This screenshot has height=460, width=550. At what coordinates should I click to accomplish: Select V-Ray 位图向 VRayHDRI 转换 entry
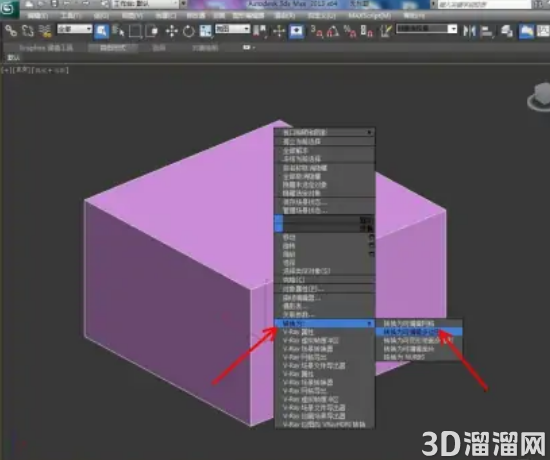pos(324,424)
